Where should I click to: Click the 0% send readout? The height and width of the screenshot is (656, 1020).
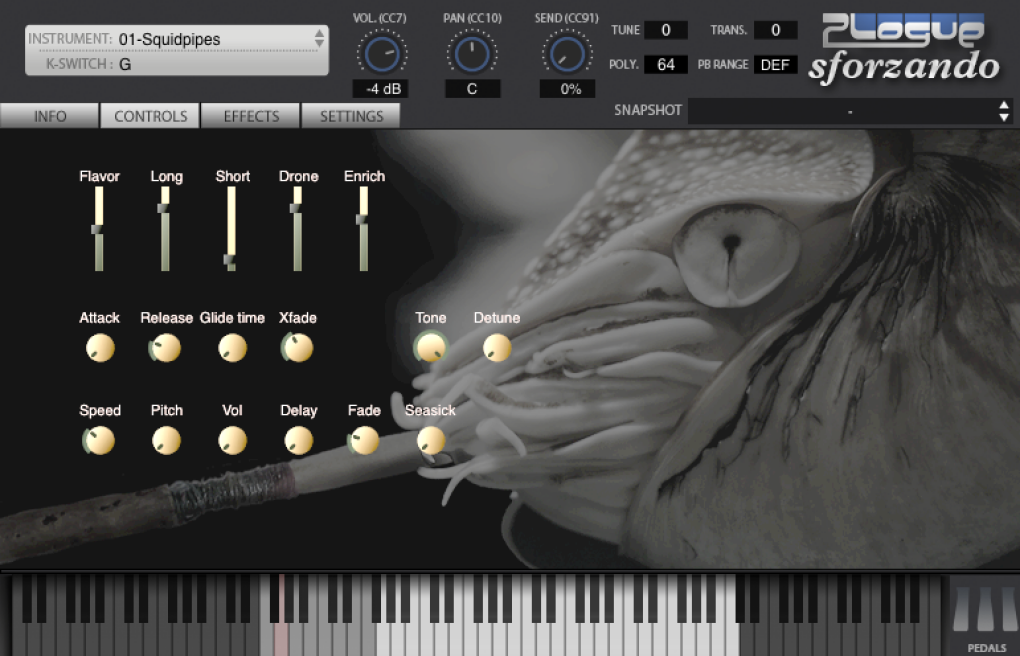tap(568, 89)
